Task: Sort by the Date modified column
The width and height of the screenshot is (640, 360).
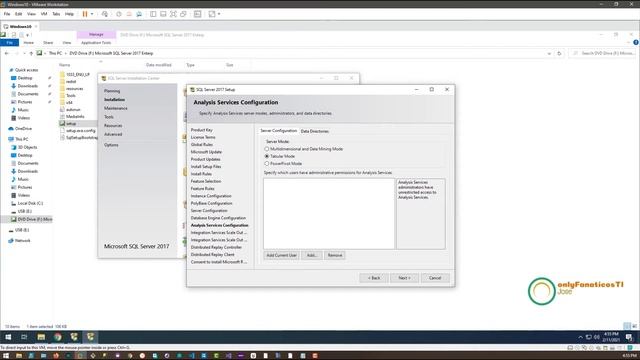Action: 159,65
